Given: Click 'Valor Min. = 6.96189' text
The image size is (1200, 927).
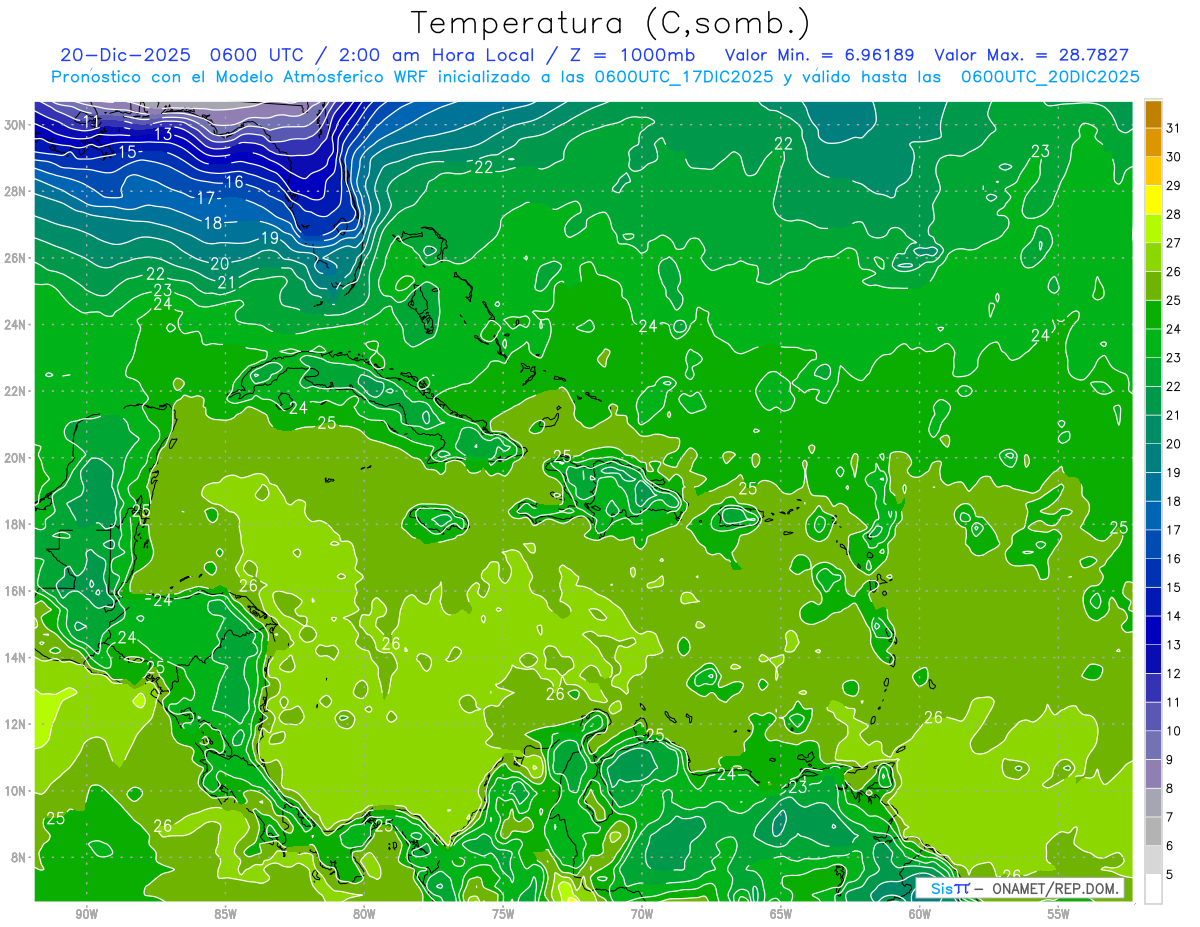Looking at the screenshot, I should [819, 55].
